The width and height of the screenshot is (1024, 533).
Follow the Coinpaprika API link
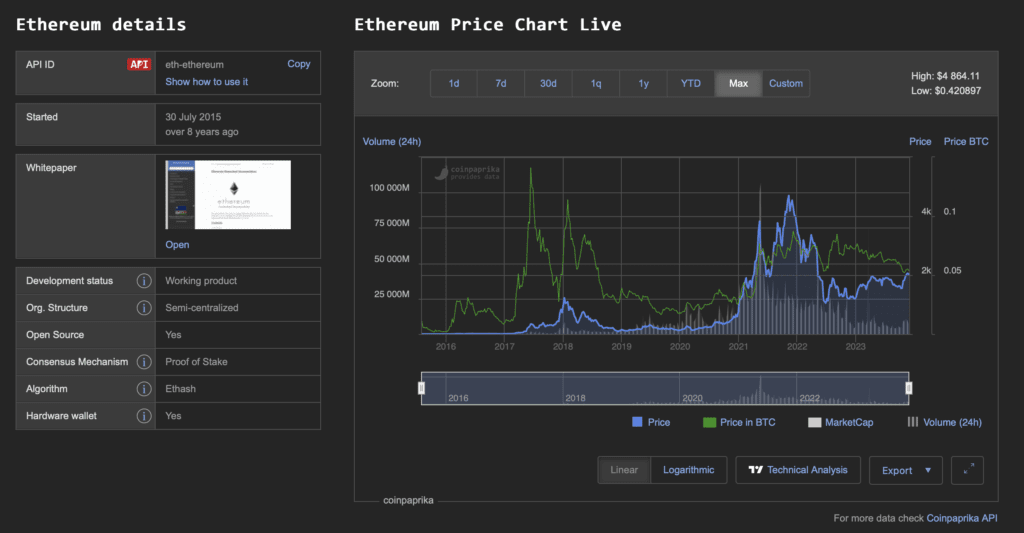coord(962,518)
